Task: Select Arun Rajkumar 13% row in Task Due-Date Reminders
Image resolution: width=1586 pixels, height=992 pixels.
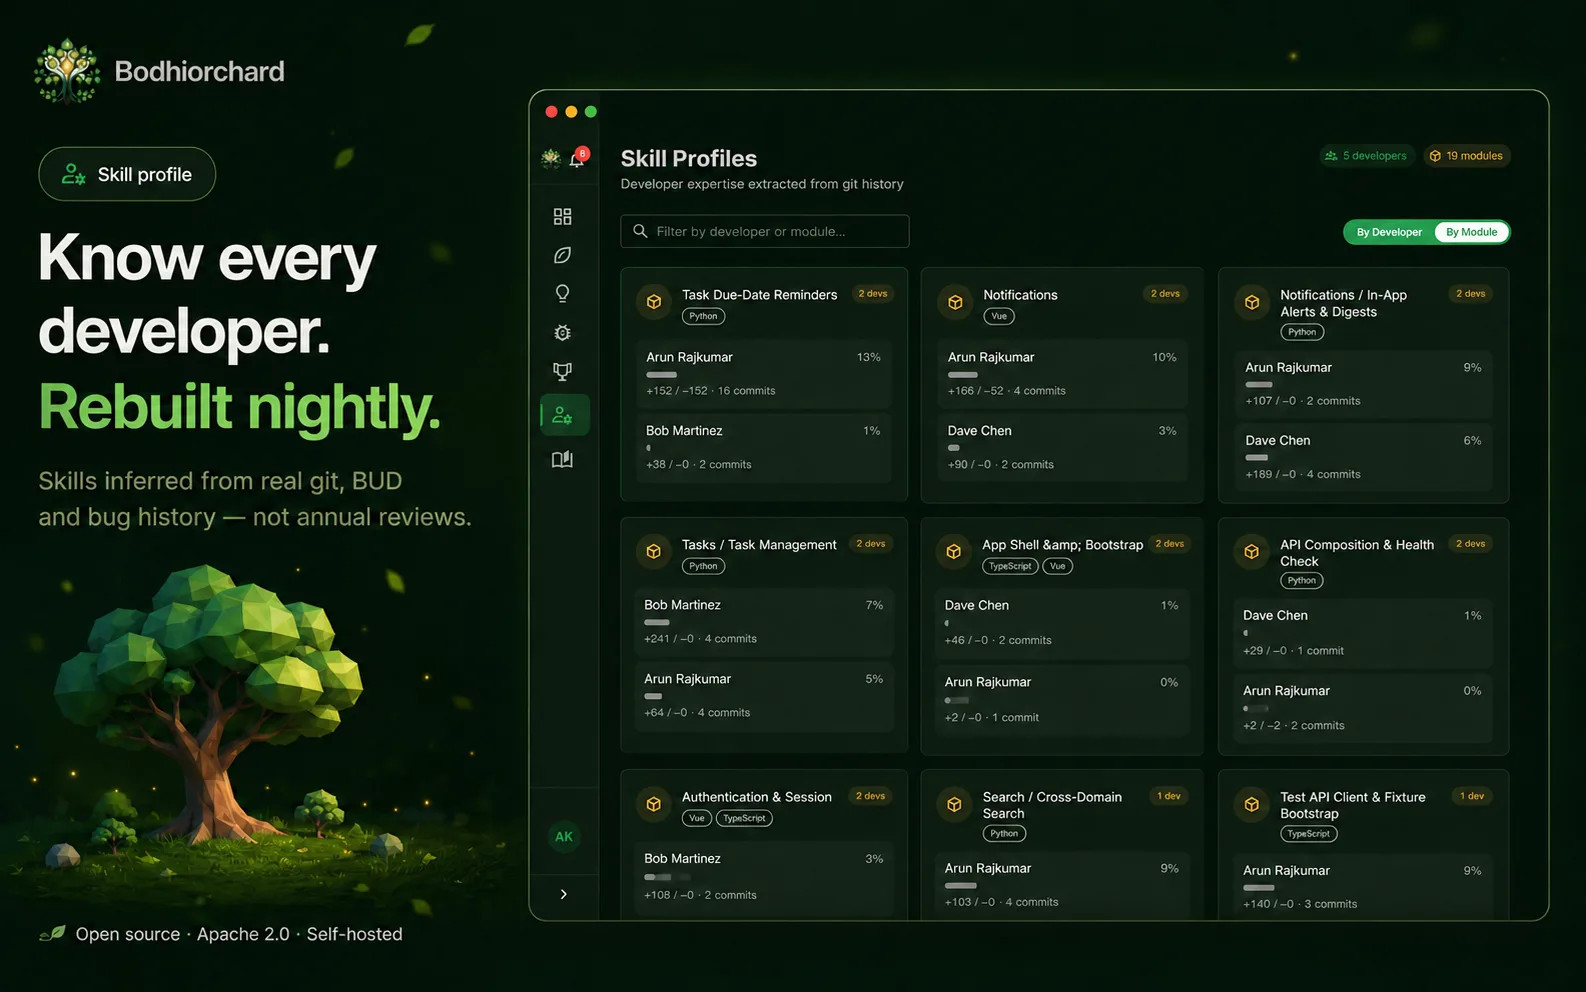Action: (764, 373)
